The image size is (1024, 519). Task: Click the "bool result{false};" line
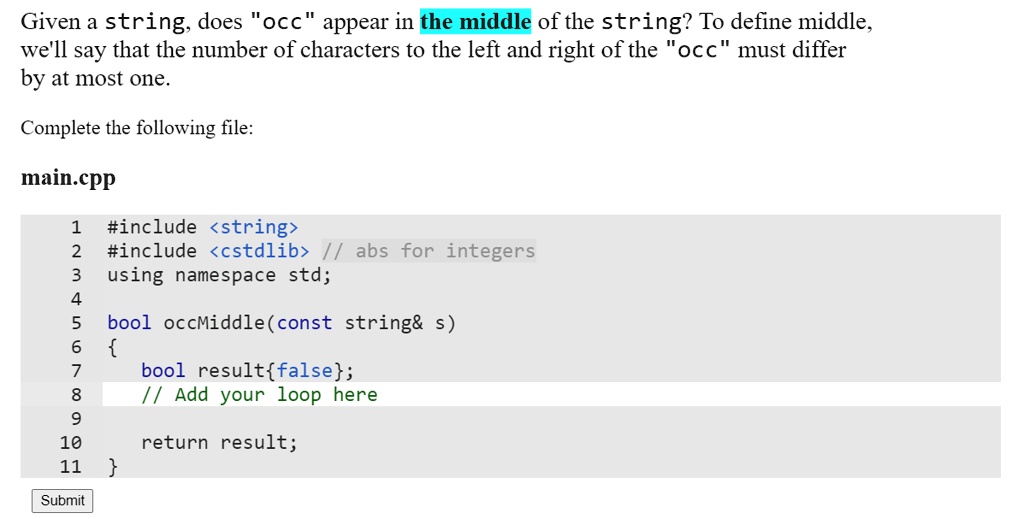pos(248,371)
